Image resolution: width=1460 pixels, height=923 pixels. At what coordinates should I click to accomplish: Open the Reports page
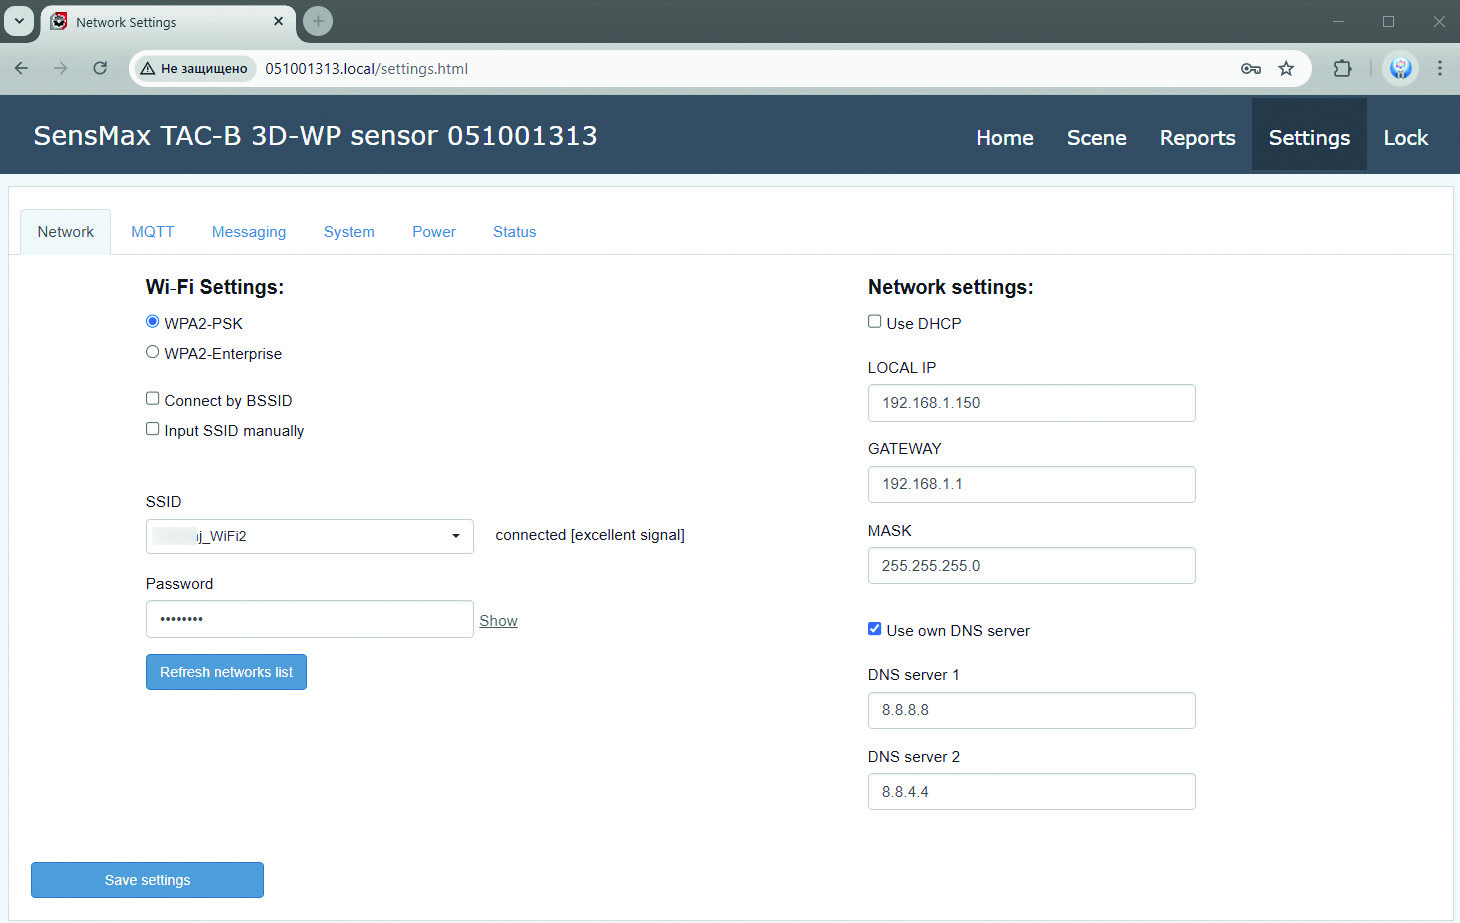tap(1198, 138)
